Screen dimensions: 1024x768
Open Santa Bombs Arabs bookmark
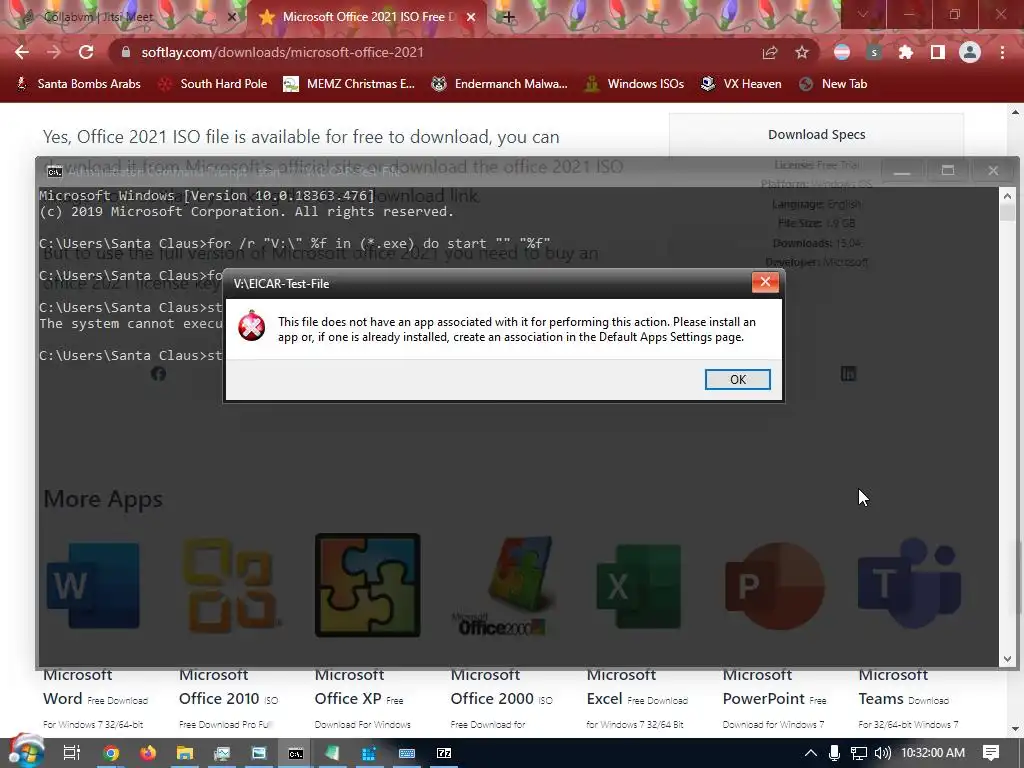(78, 84)
